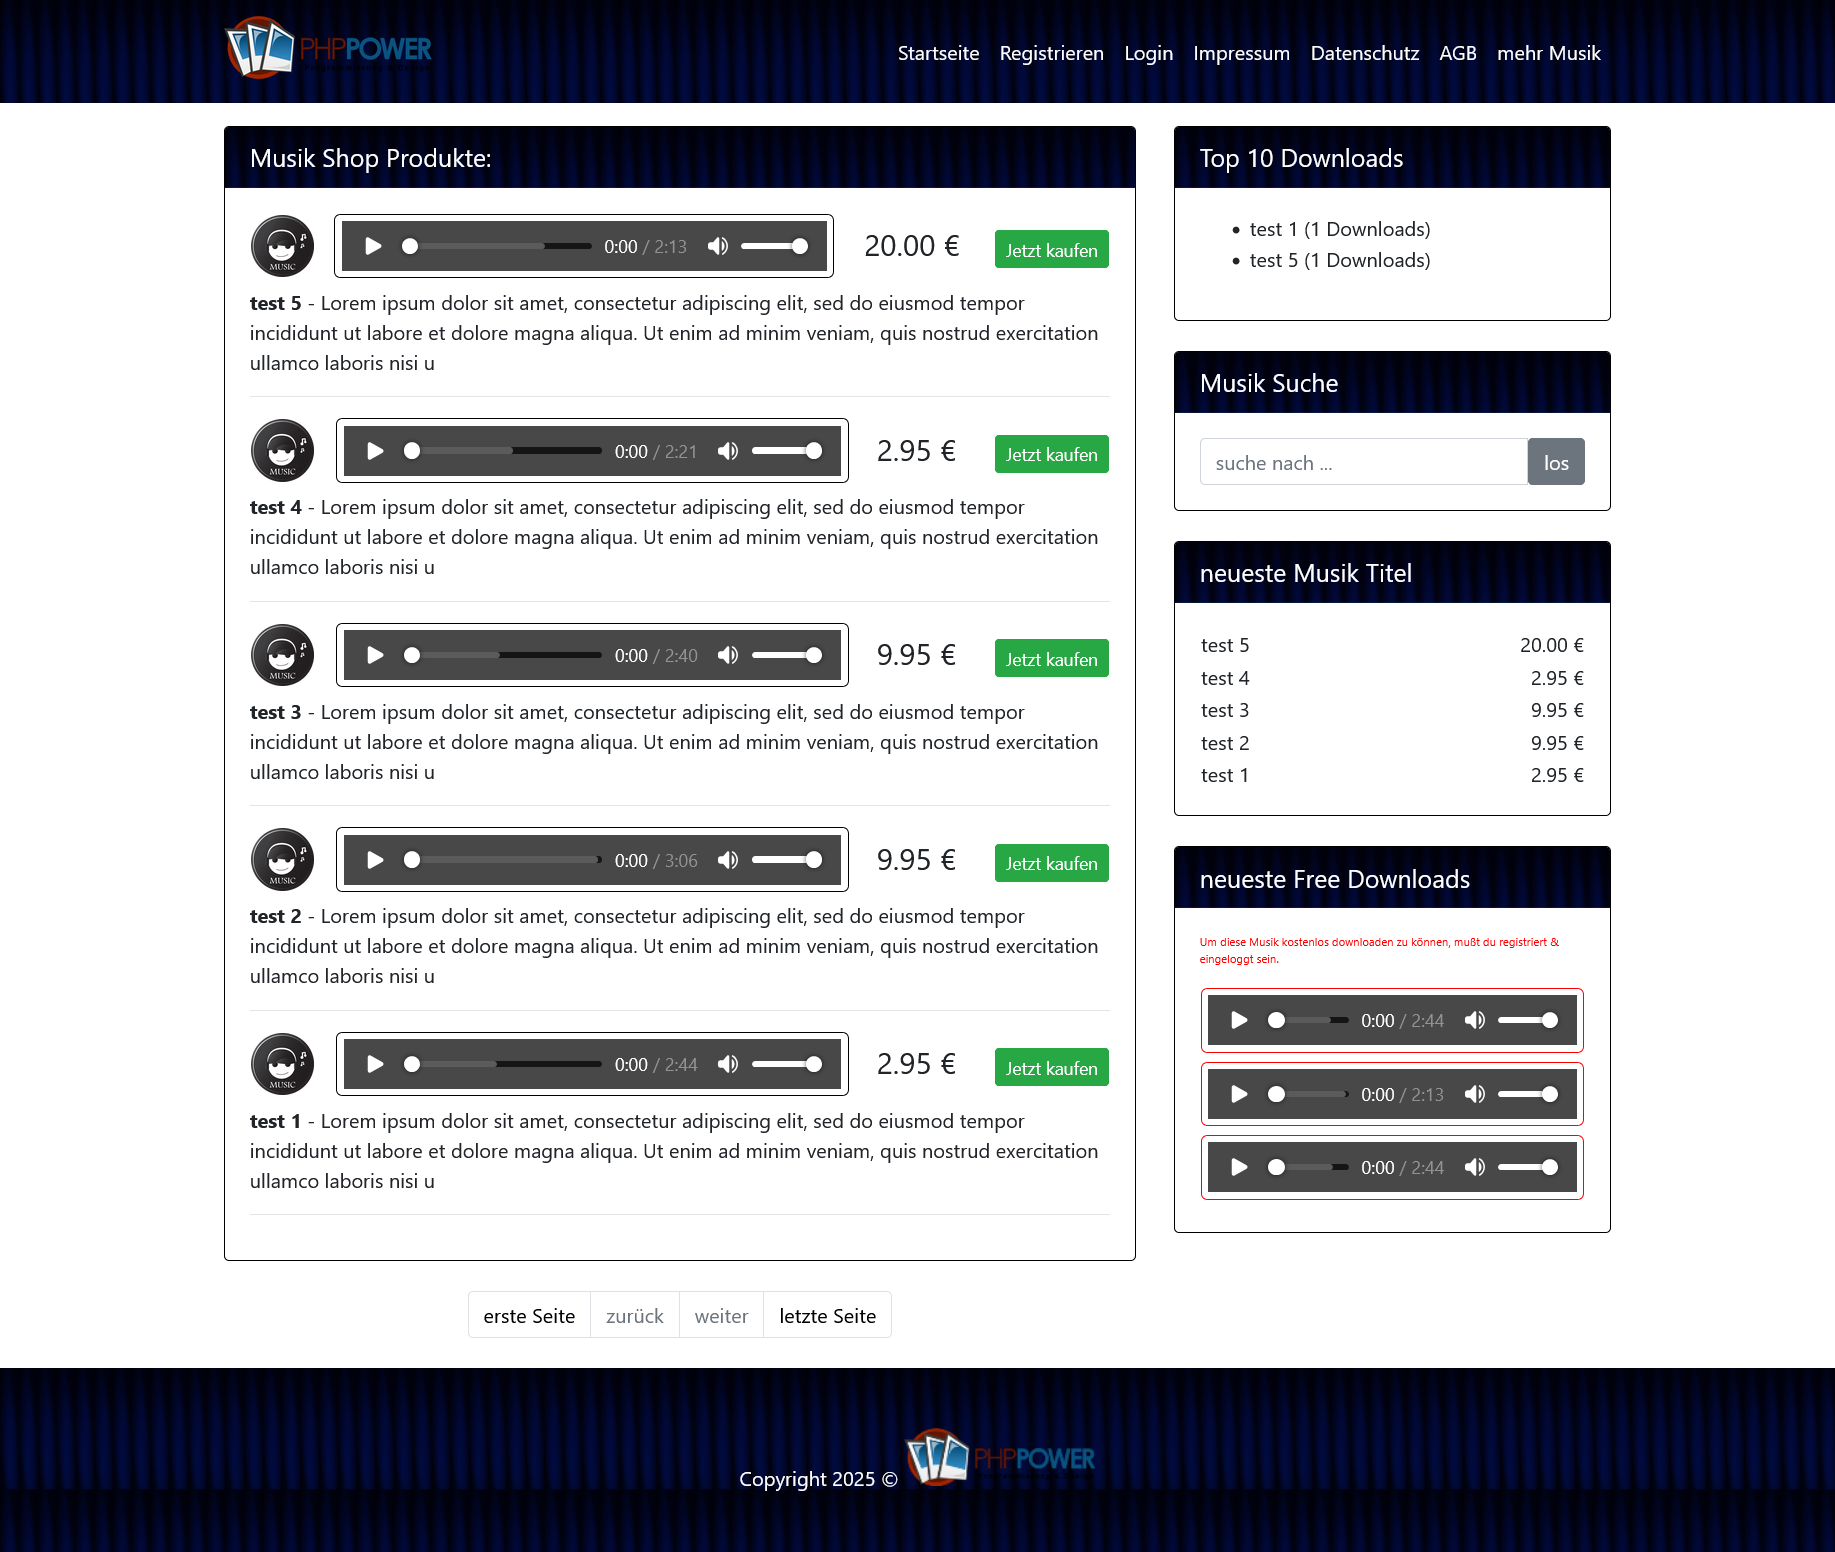Play the 2:13 free download track
Image resolution: width=1835 pixels, height=1552 pixels.
point(1239,1094)
